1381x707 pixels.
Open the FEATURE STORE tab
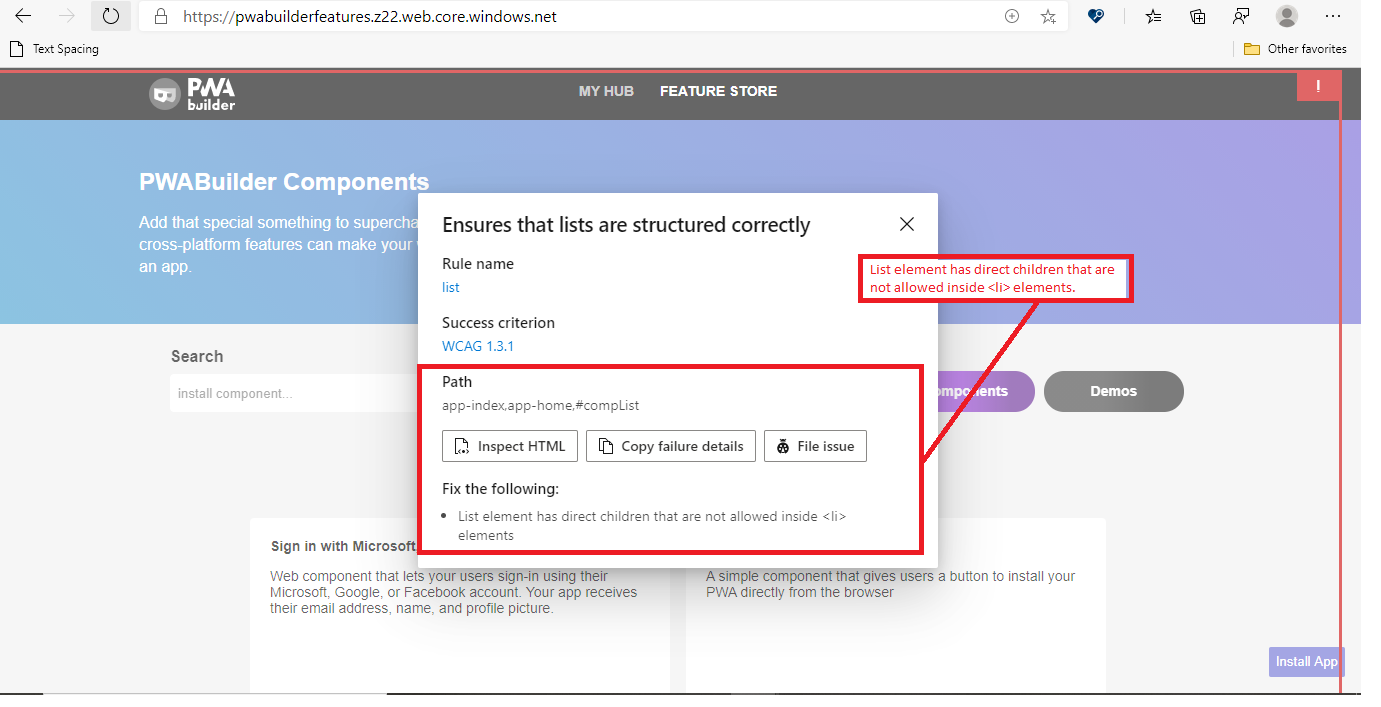(718, 91)
